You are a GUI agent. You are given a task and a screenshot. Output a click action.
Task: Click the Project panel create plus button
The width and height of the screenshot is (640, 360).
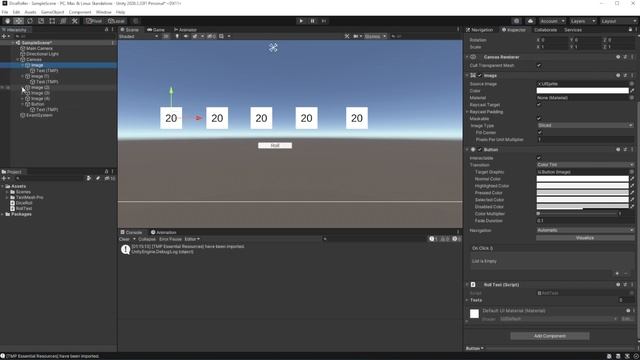5,178
